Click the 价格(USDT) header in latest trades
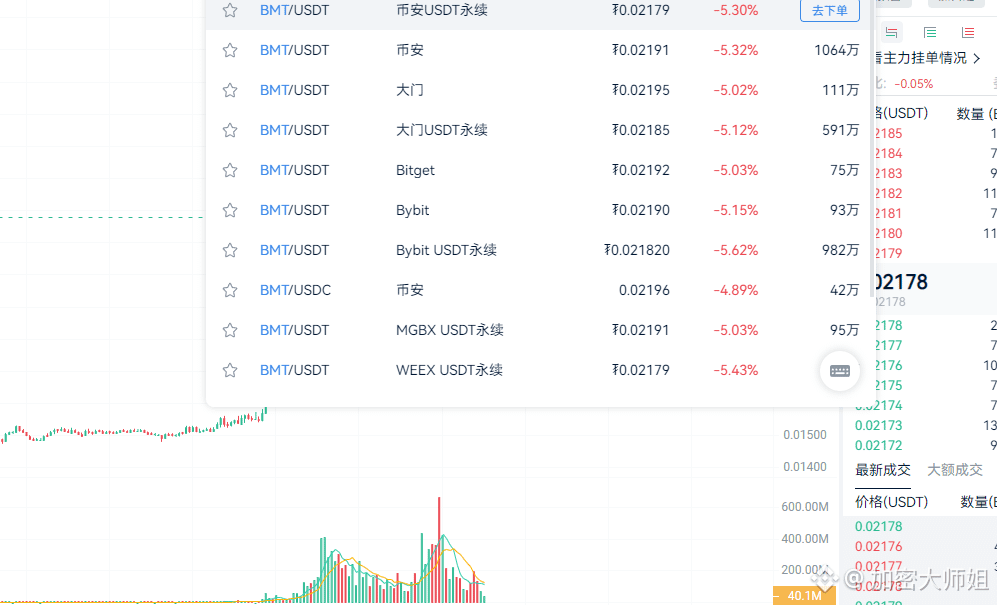 (x=891, y=502)
